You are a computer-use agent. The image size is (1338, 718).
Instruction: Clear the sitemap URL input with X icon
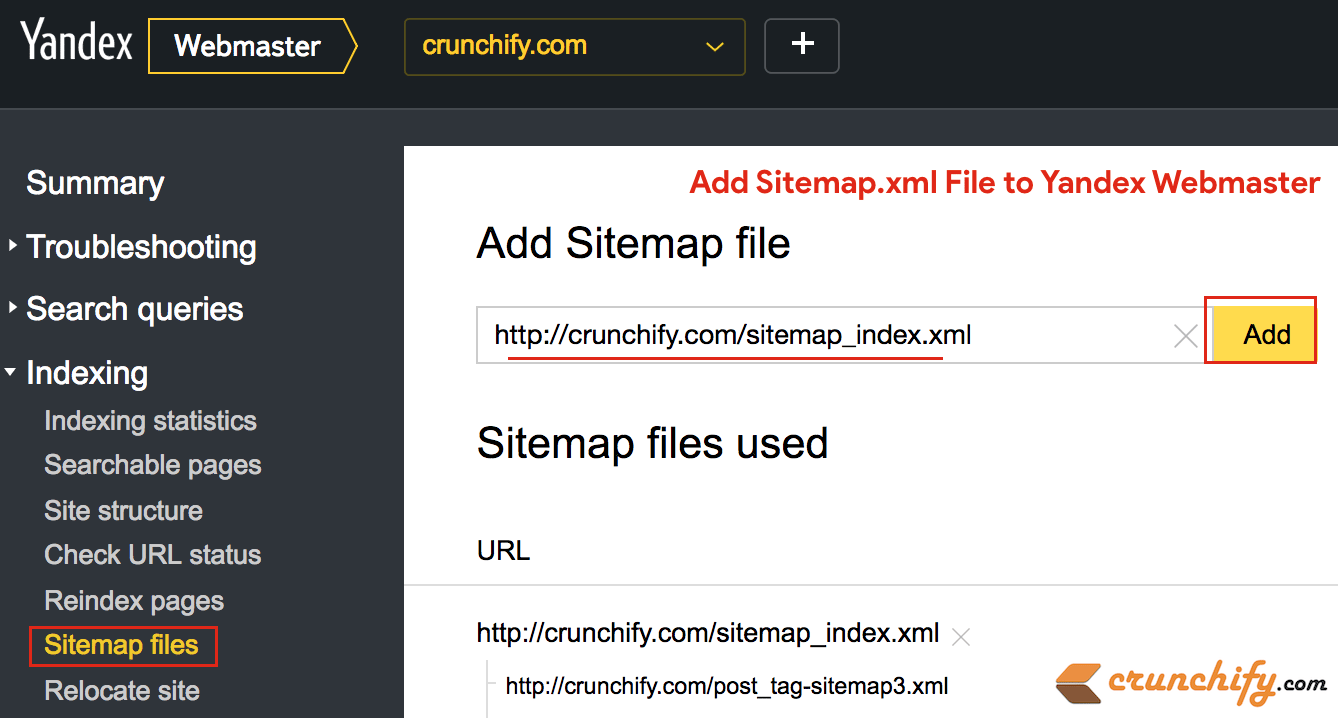1185,336
